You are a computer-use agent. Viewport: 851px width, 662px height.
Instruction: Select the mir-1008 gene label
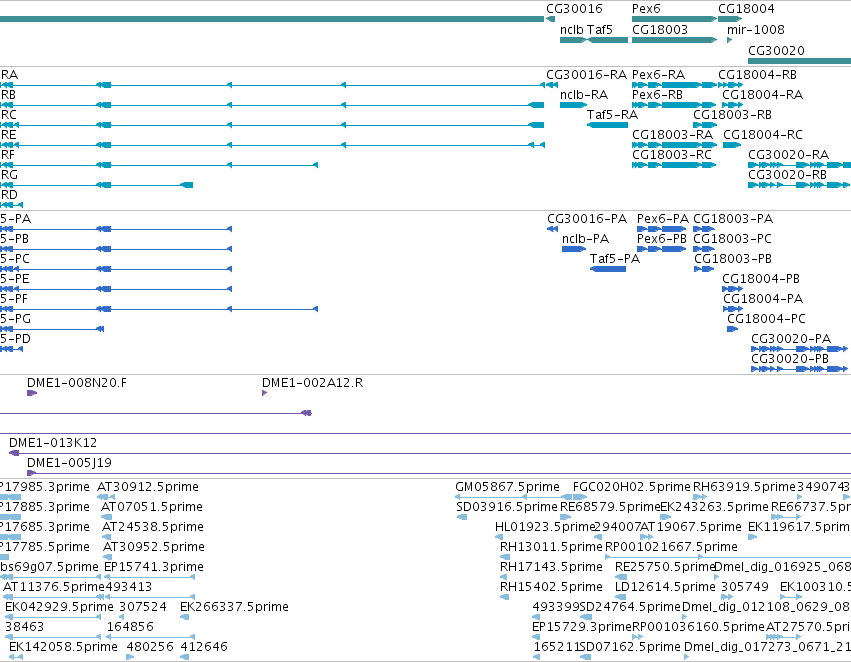pos(755,29)
